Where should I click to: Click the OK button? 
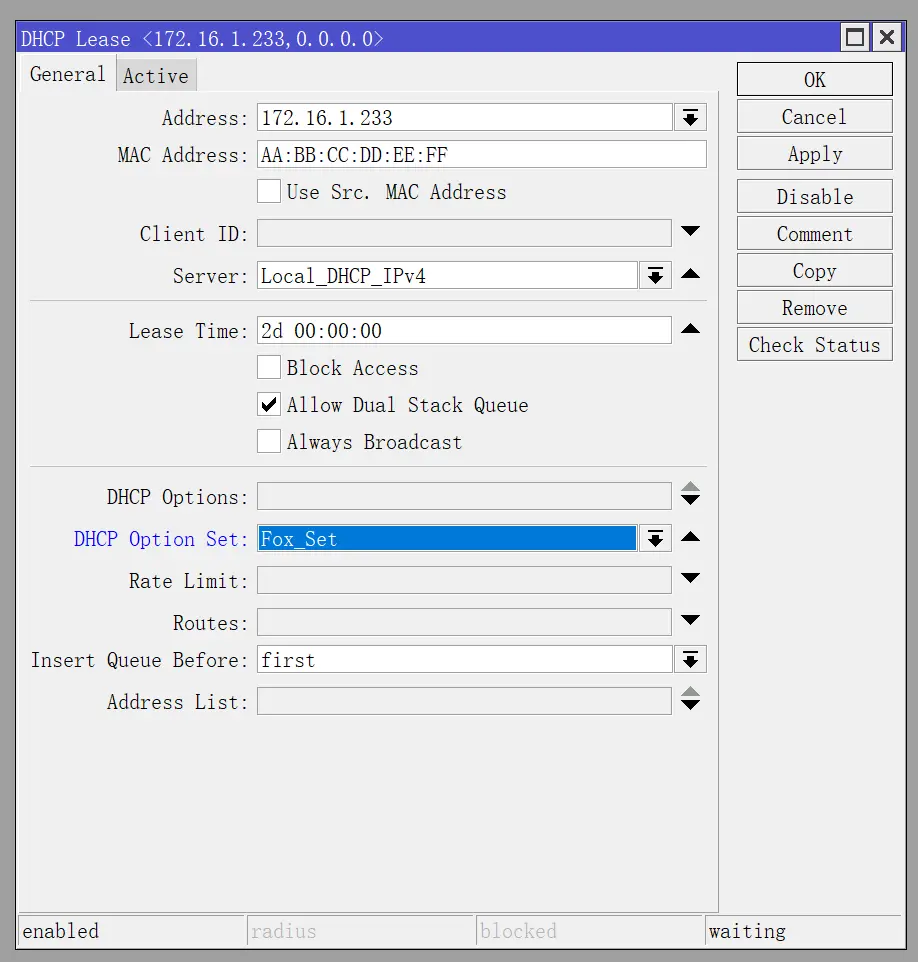(814, 79)
